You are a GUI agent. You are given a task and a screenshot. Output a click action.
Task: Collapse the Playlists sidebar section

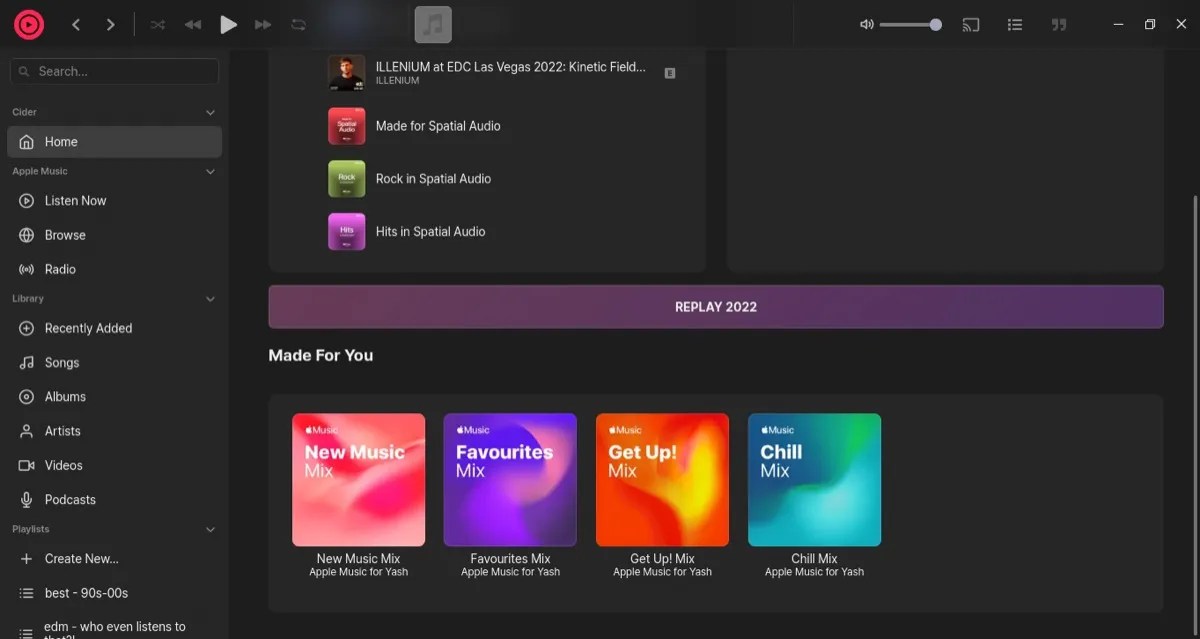coord(210,529)
